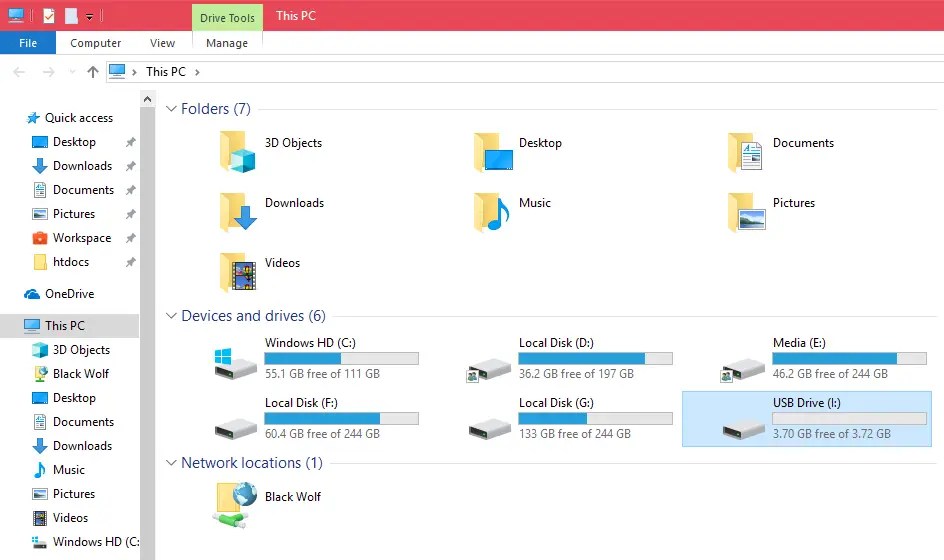Select Workspace in Quick access
The width and height of the screenshot is (944, 560).
coord(81,238)
